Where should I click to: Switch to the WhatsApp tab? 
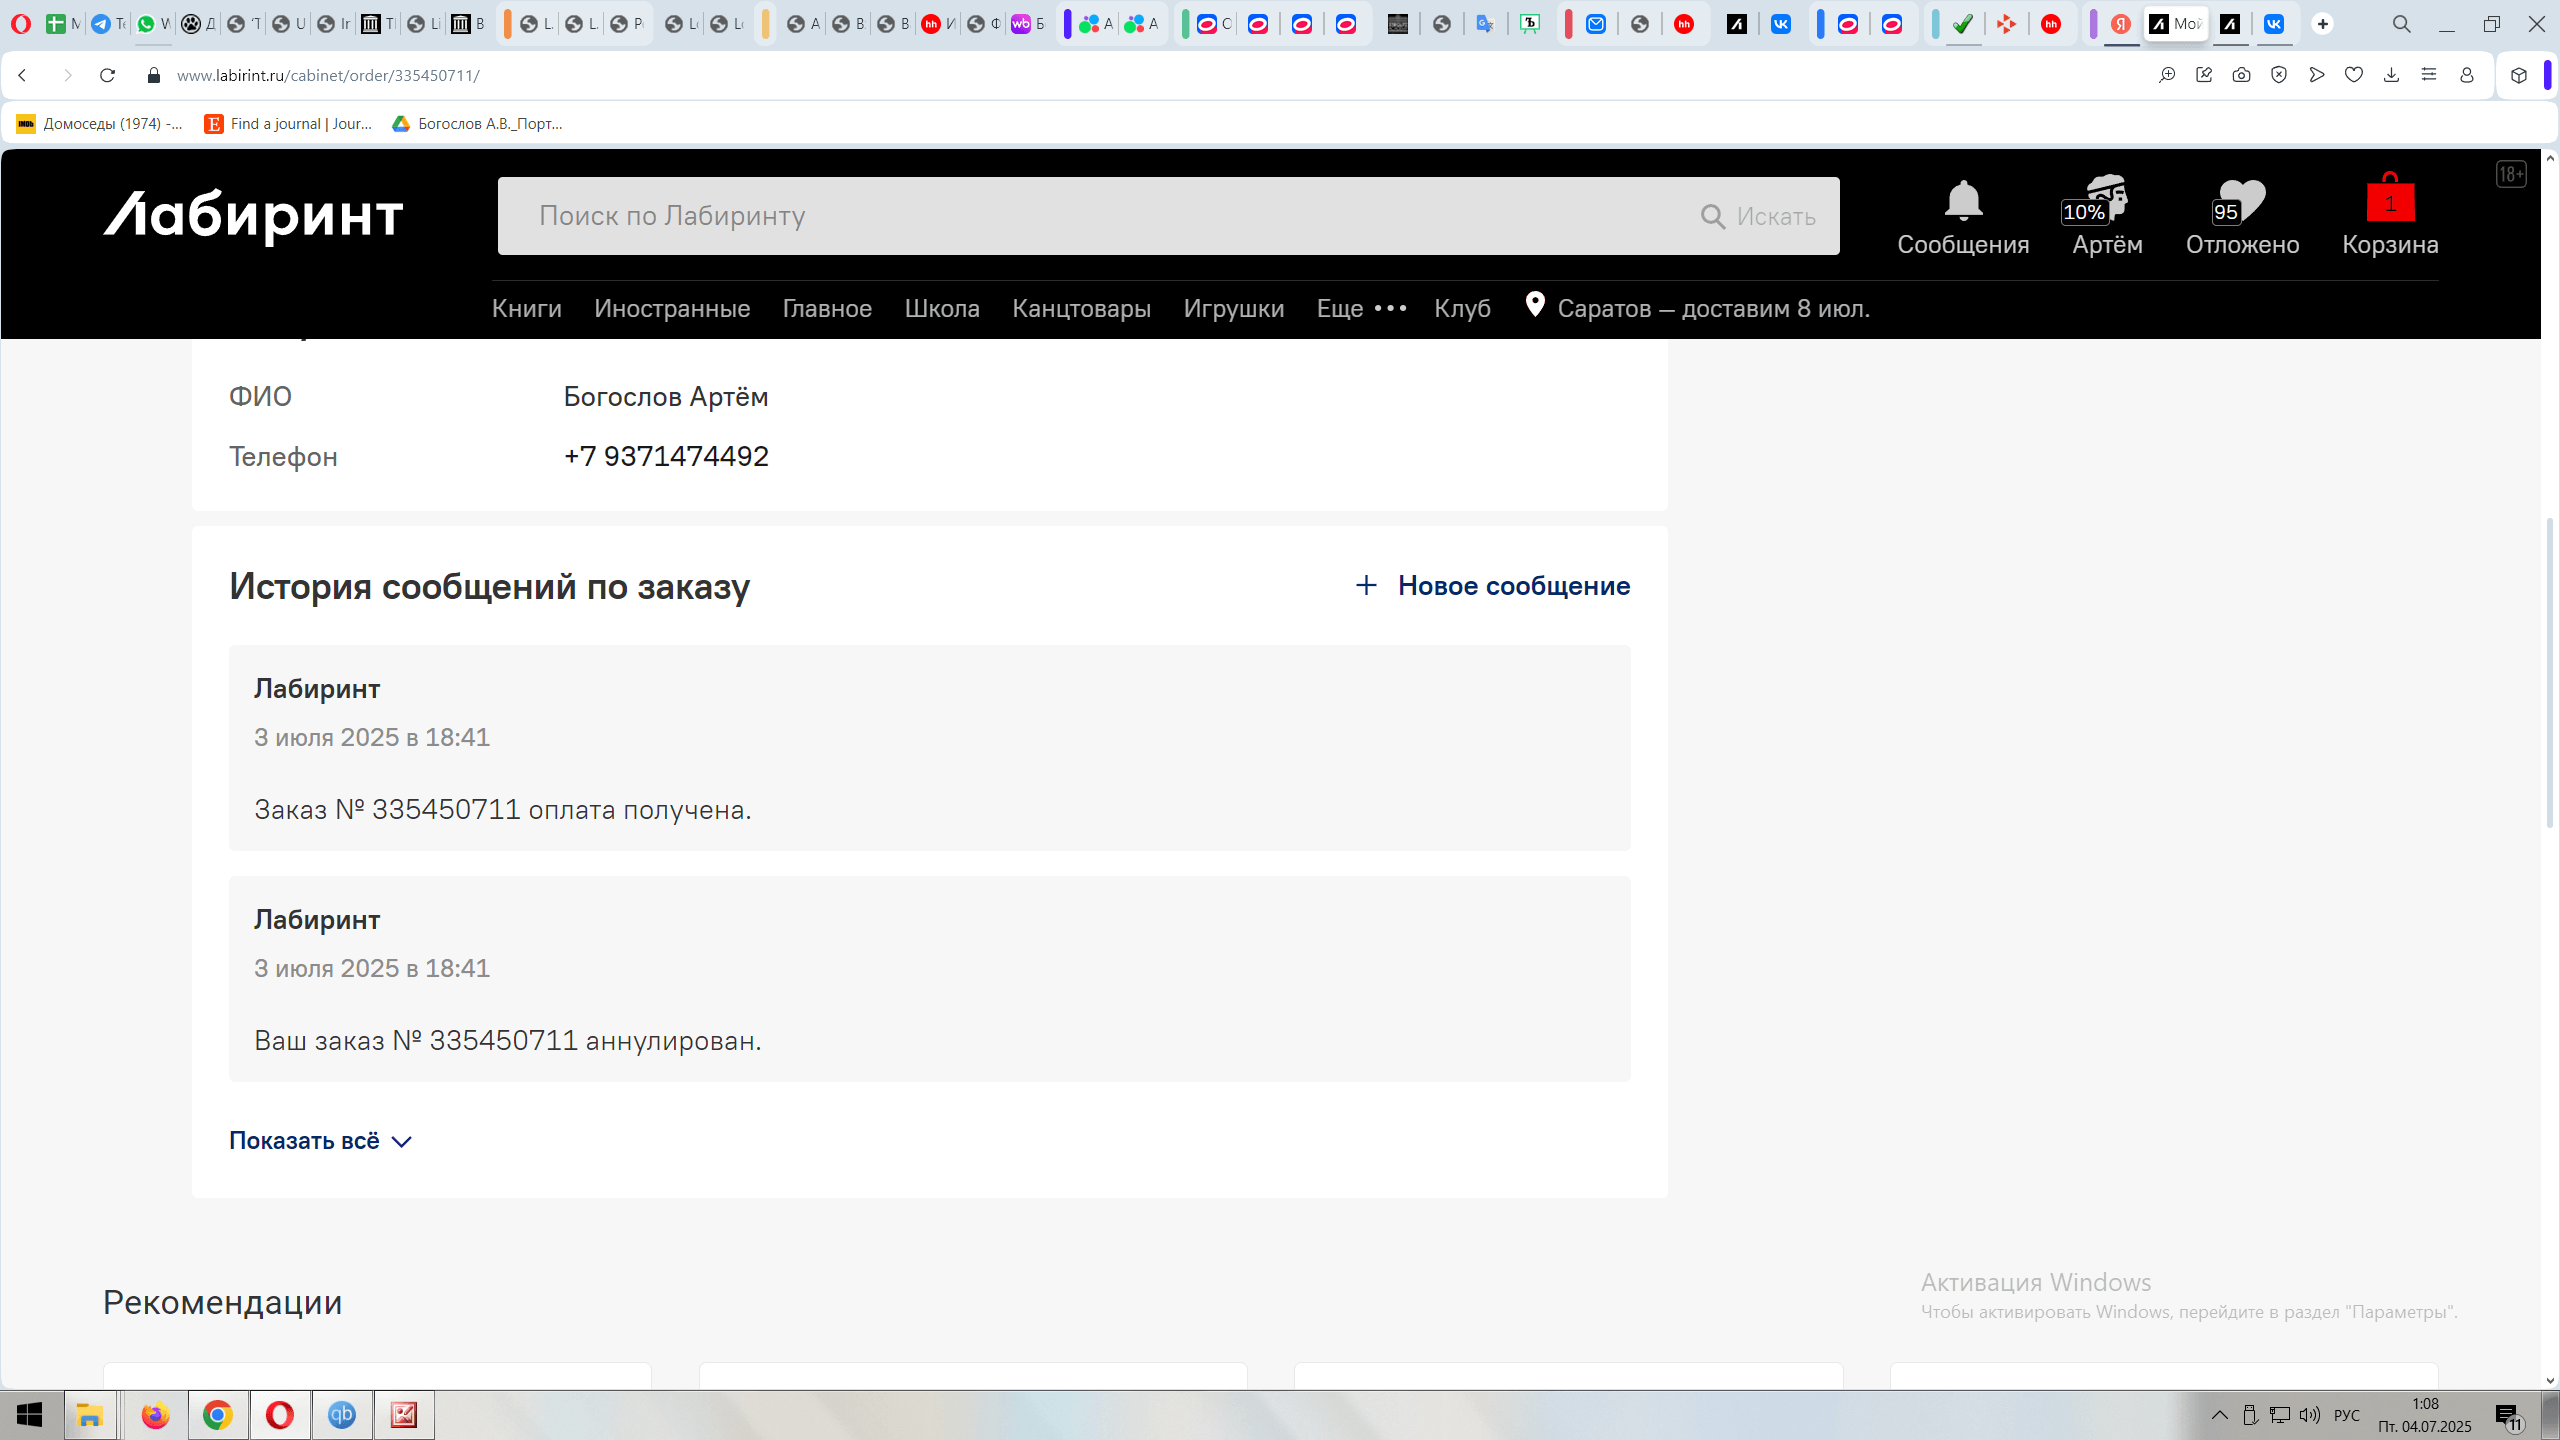click(150, 24)
